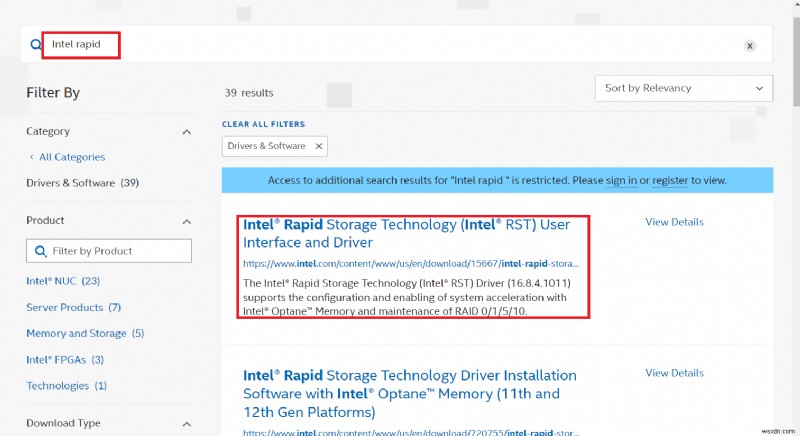View Details for RST Driver Installation Software
Viewport: 800px width, 436px height.
click(674, 373)
